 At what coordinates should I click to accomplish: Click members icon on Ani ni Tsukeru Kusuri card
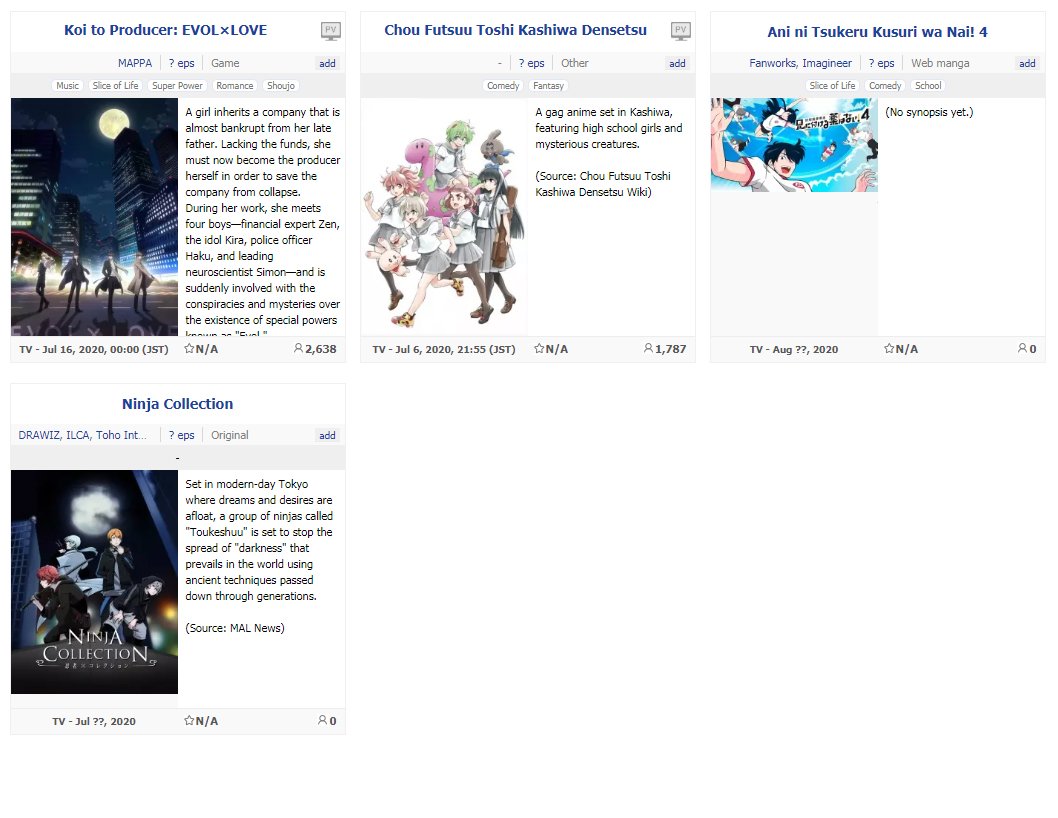pyautogui.click(x=1023, y=349)
